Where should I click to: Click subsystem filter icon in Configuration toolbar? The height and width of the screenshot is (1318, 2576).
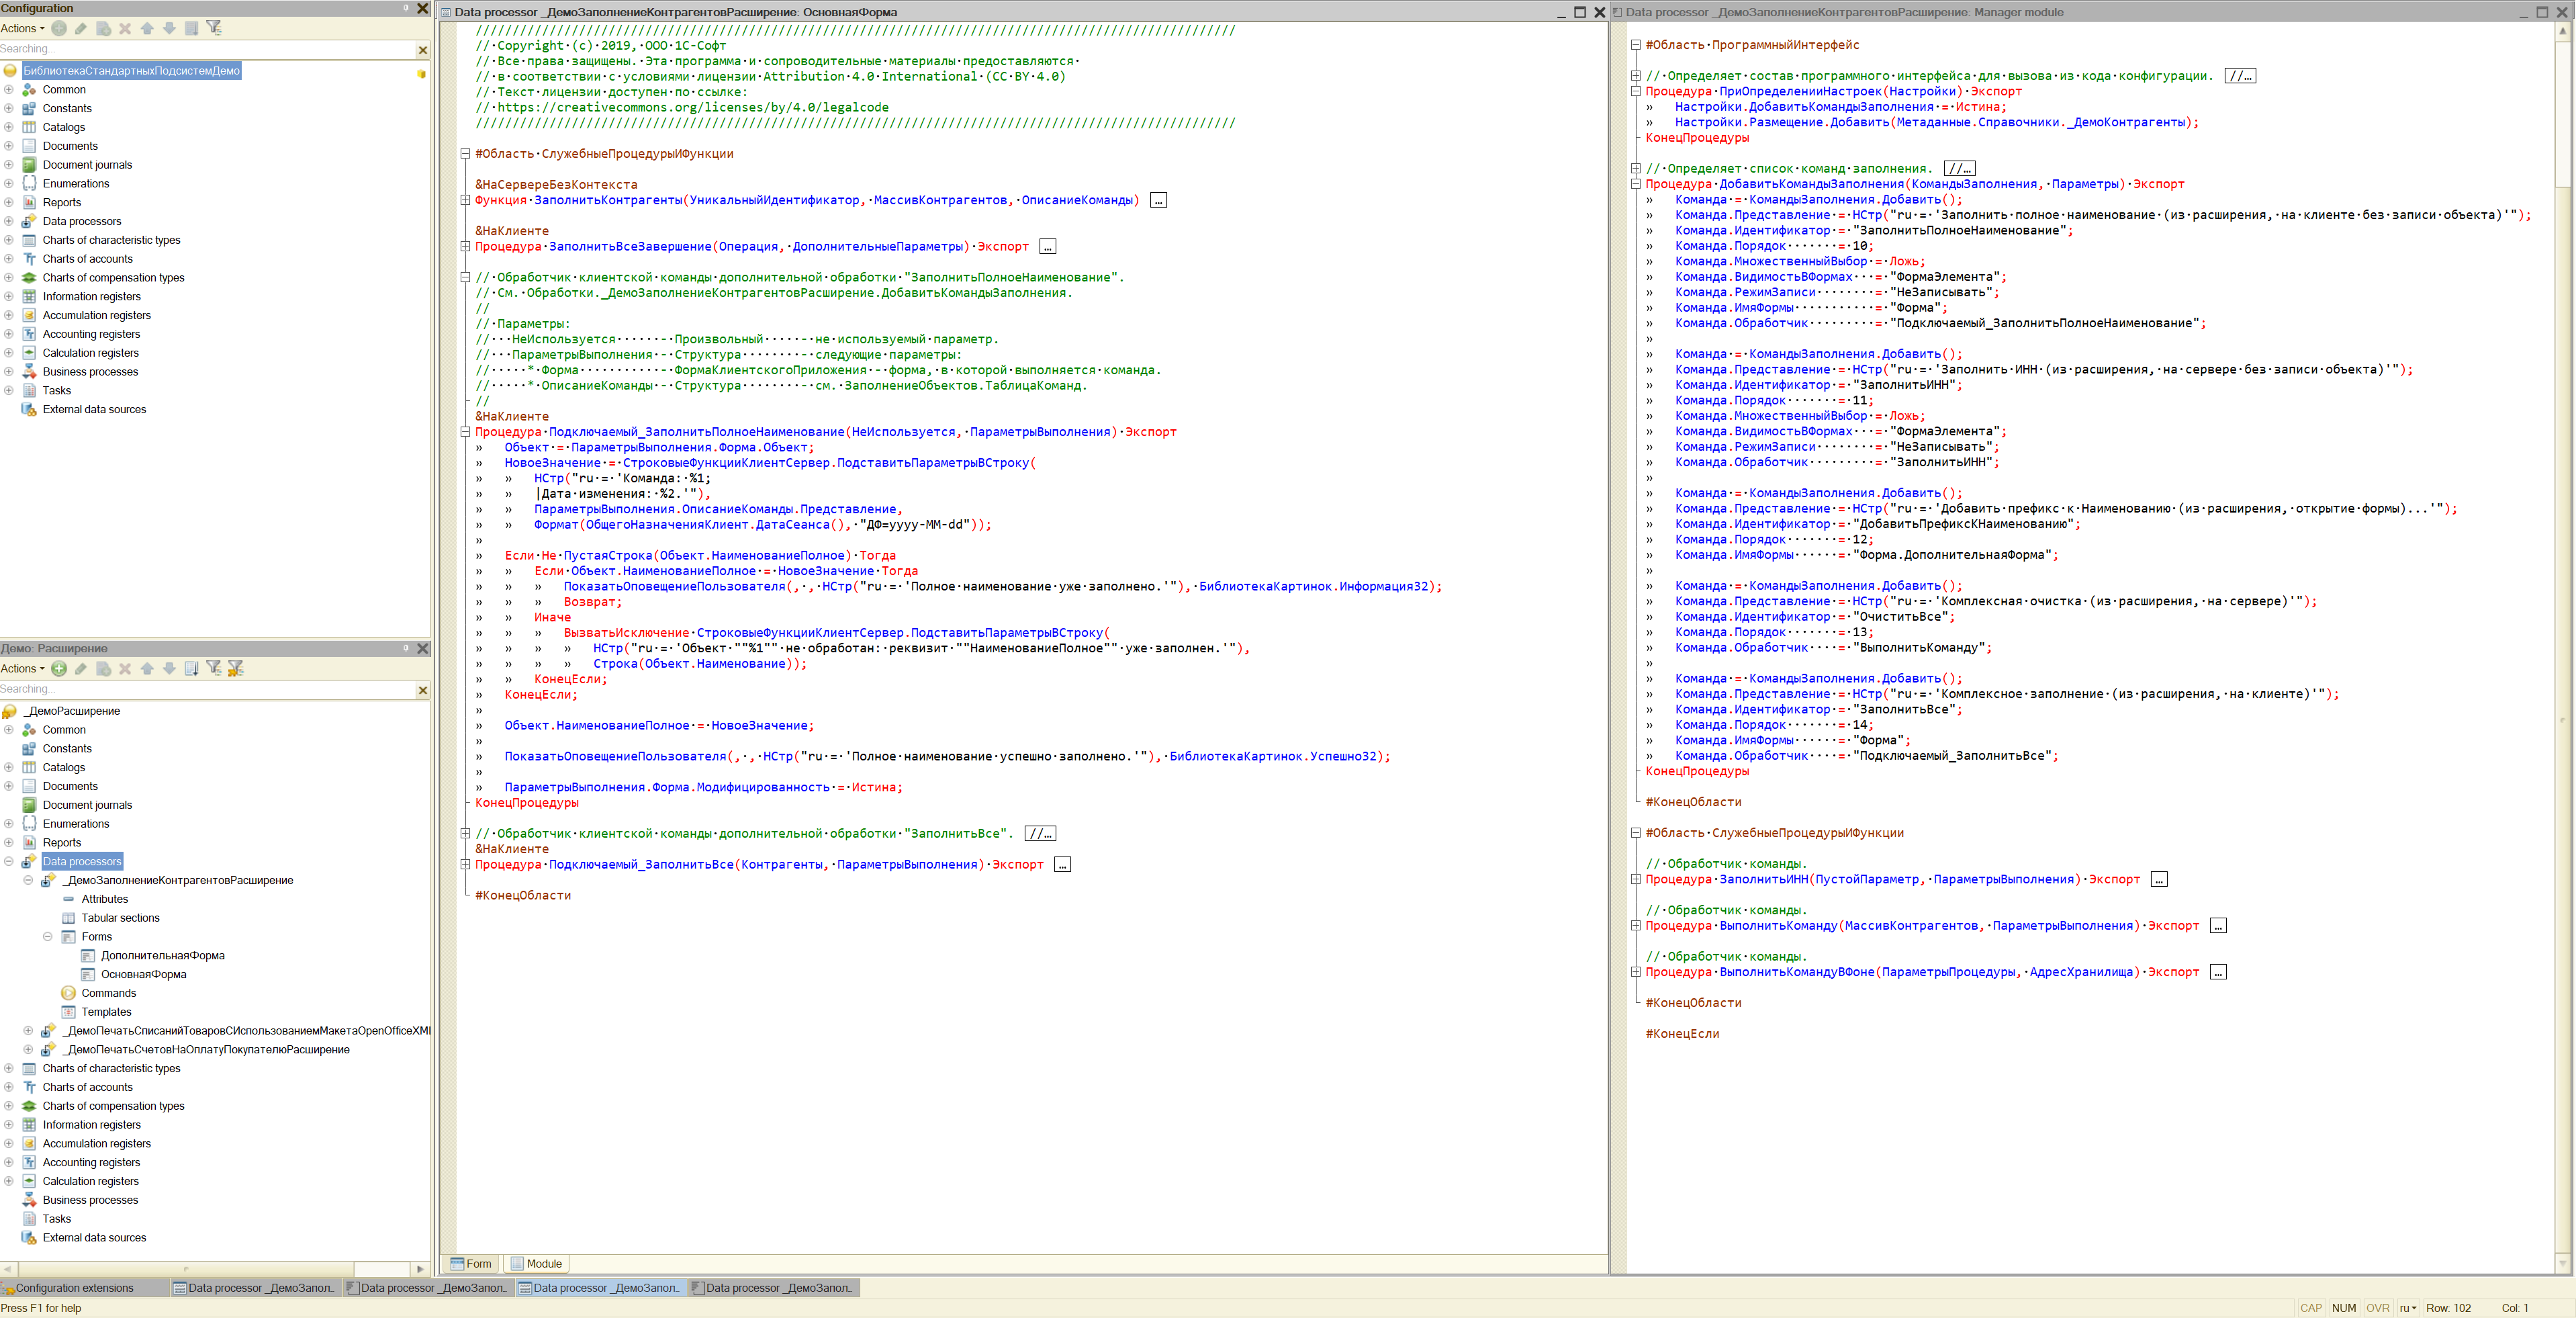pos(214,28)
